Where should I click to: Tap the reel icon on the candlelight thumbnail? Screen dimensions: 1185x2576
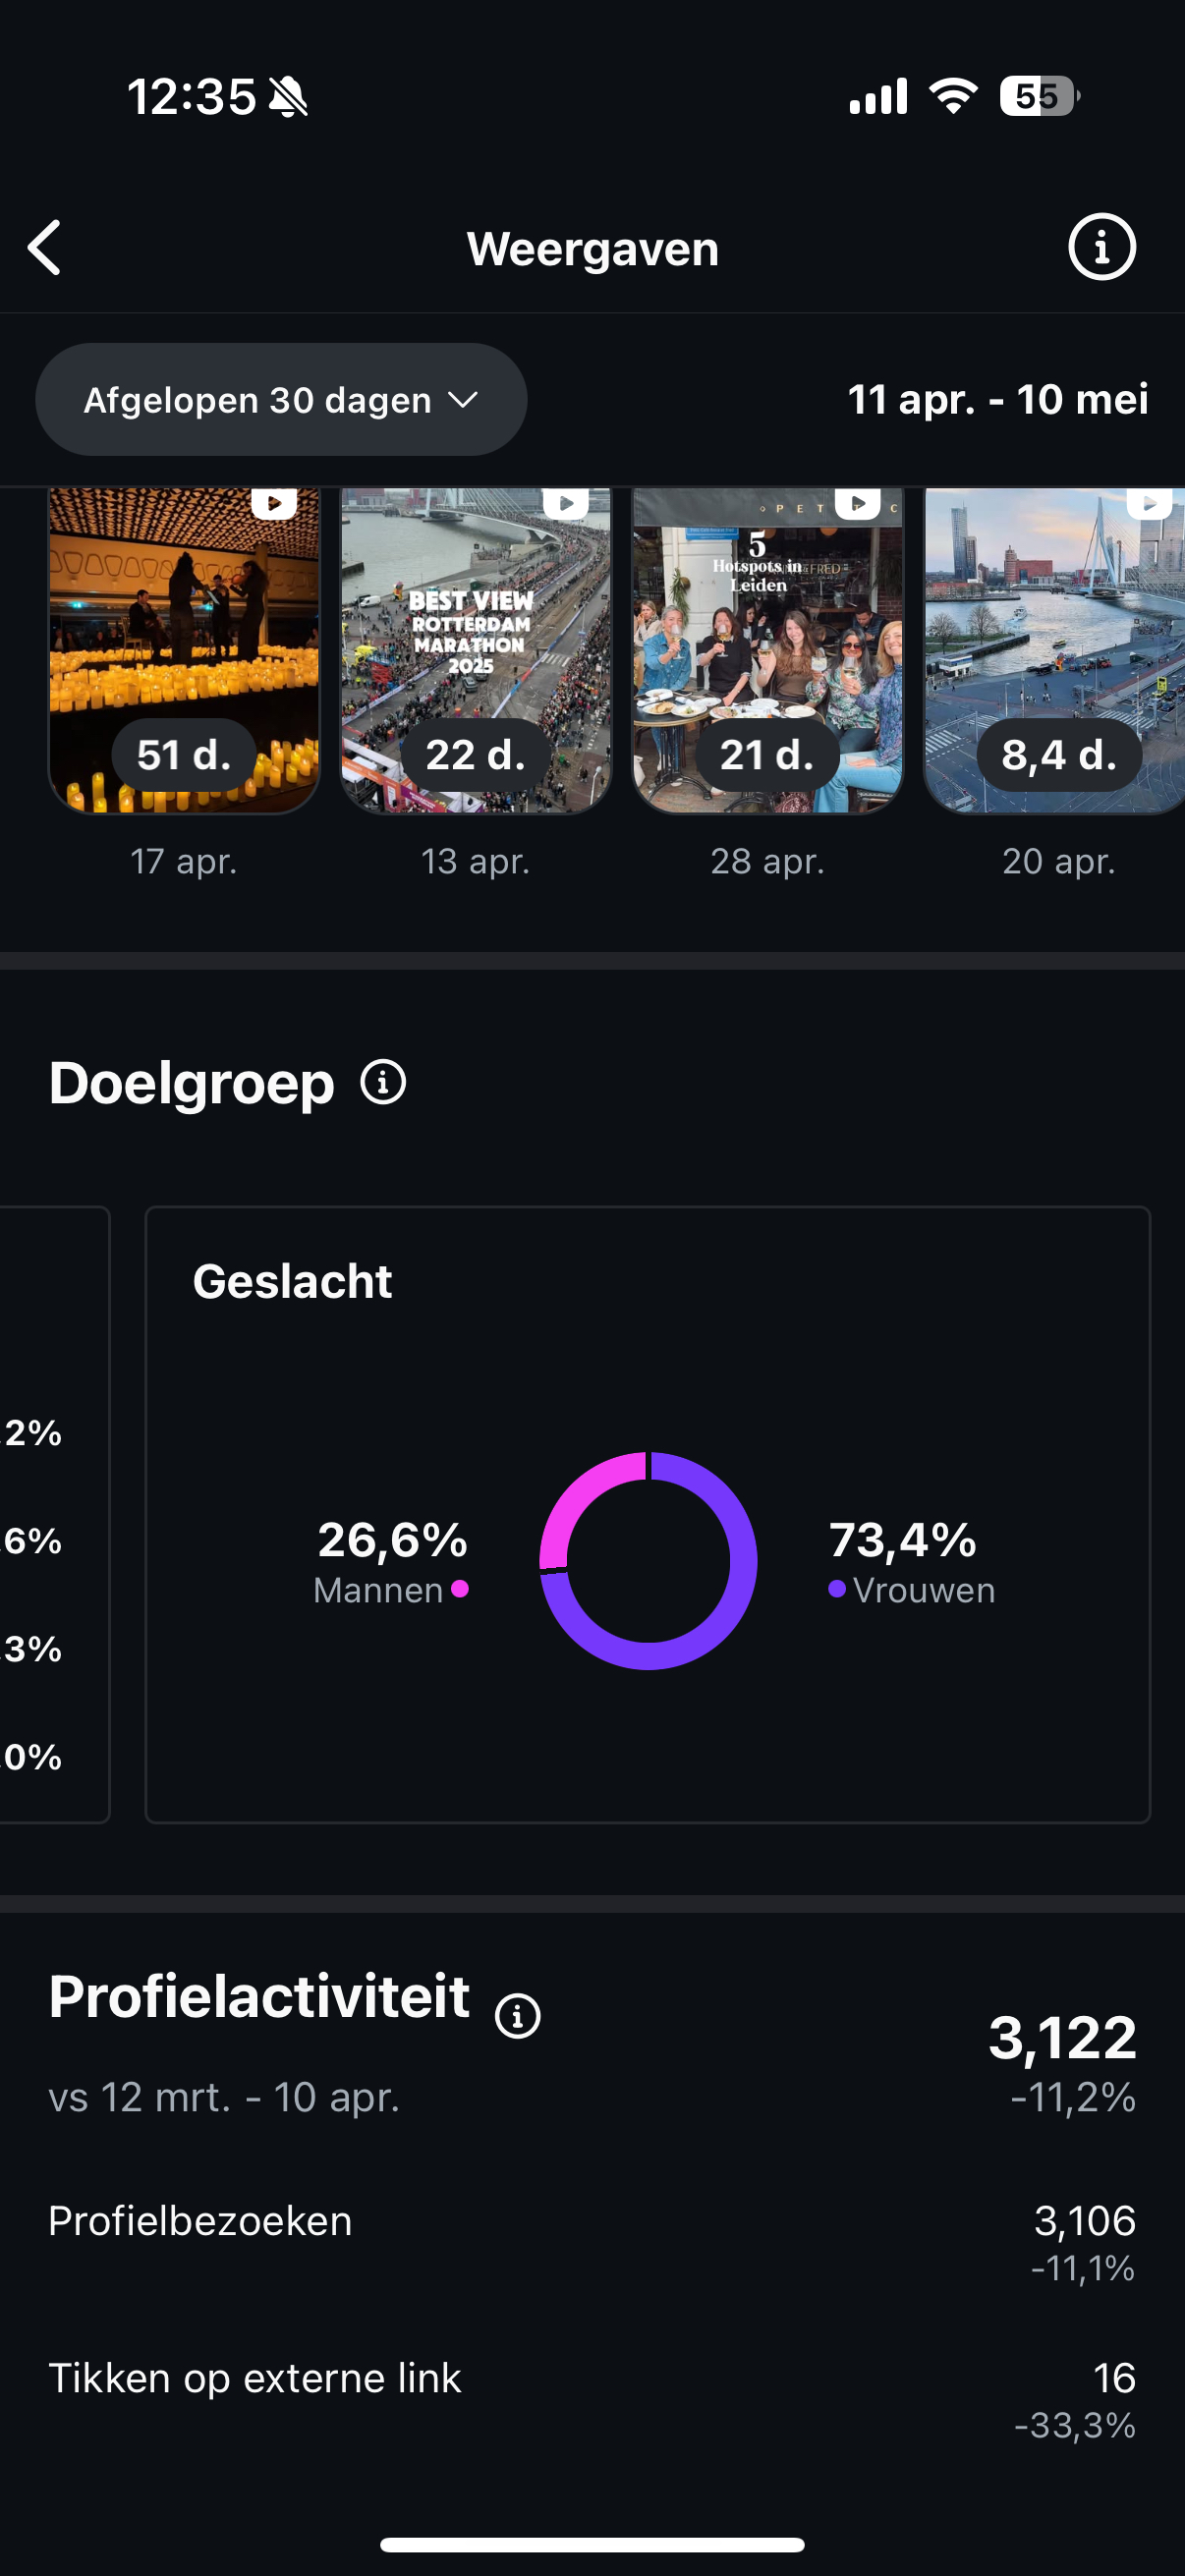(273, 502)
